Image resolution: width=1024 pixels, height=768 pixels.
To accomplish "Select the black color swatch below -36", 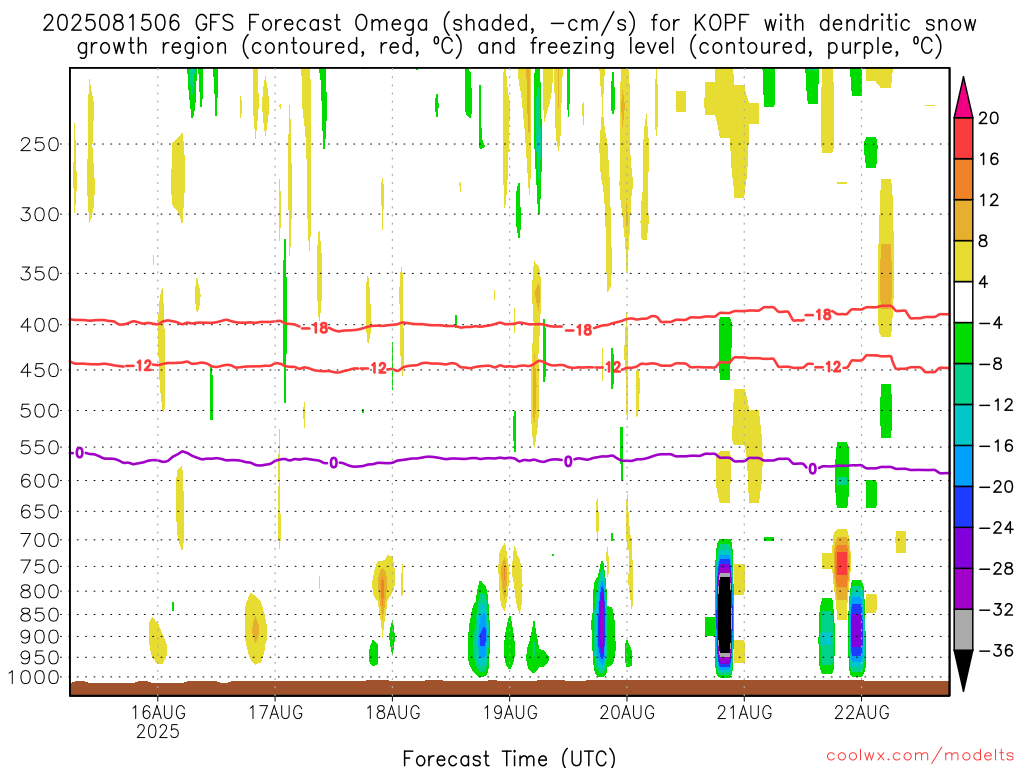I will pyautogui.click(x=963, y=670).
